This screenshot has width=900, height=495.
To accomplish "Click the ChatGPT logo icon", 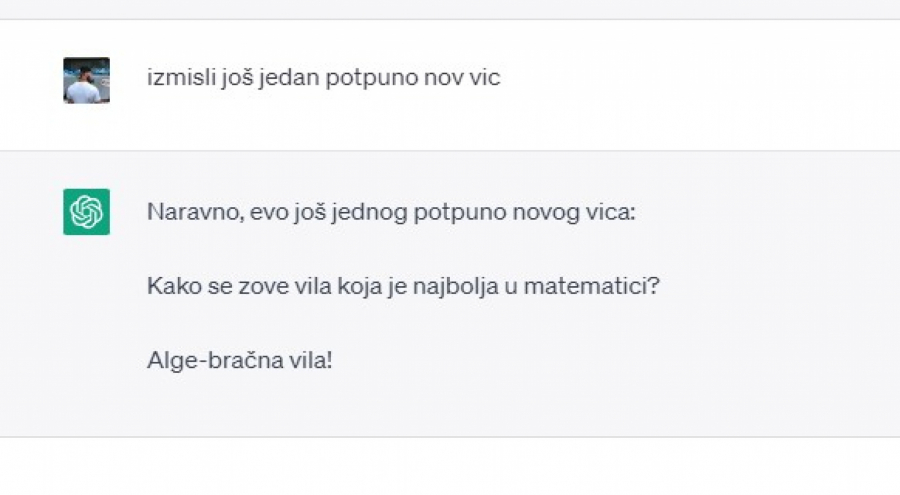I will point(86,212).
